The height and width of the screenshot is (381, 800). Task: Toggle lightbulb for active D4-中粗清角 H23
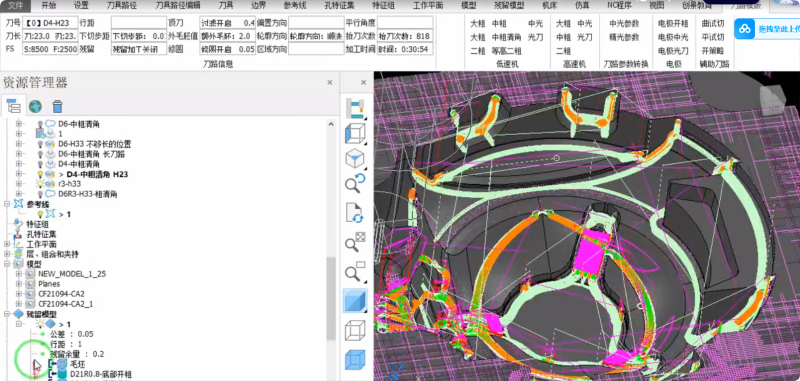[40, 174]
